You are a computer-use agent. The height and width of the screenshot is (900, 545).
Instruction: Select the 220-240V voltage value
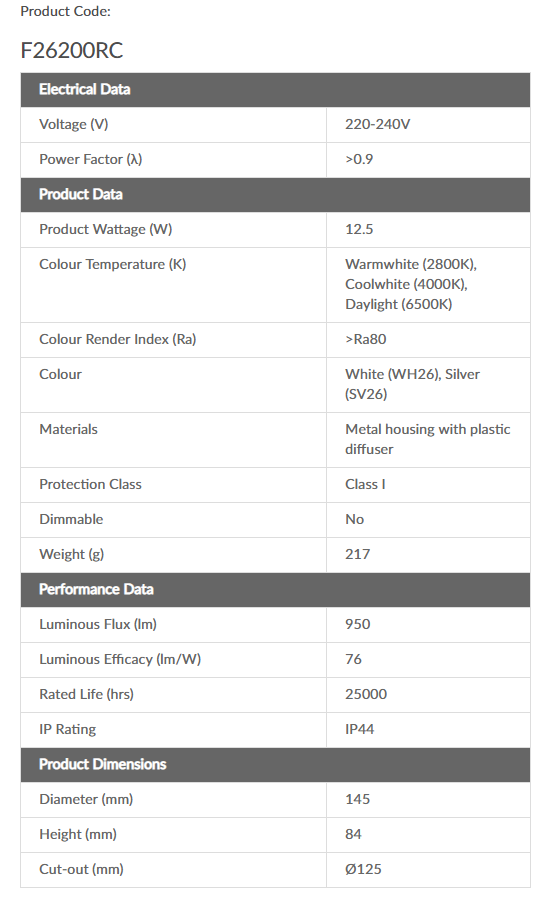pos(377,125)
